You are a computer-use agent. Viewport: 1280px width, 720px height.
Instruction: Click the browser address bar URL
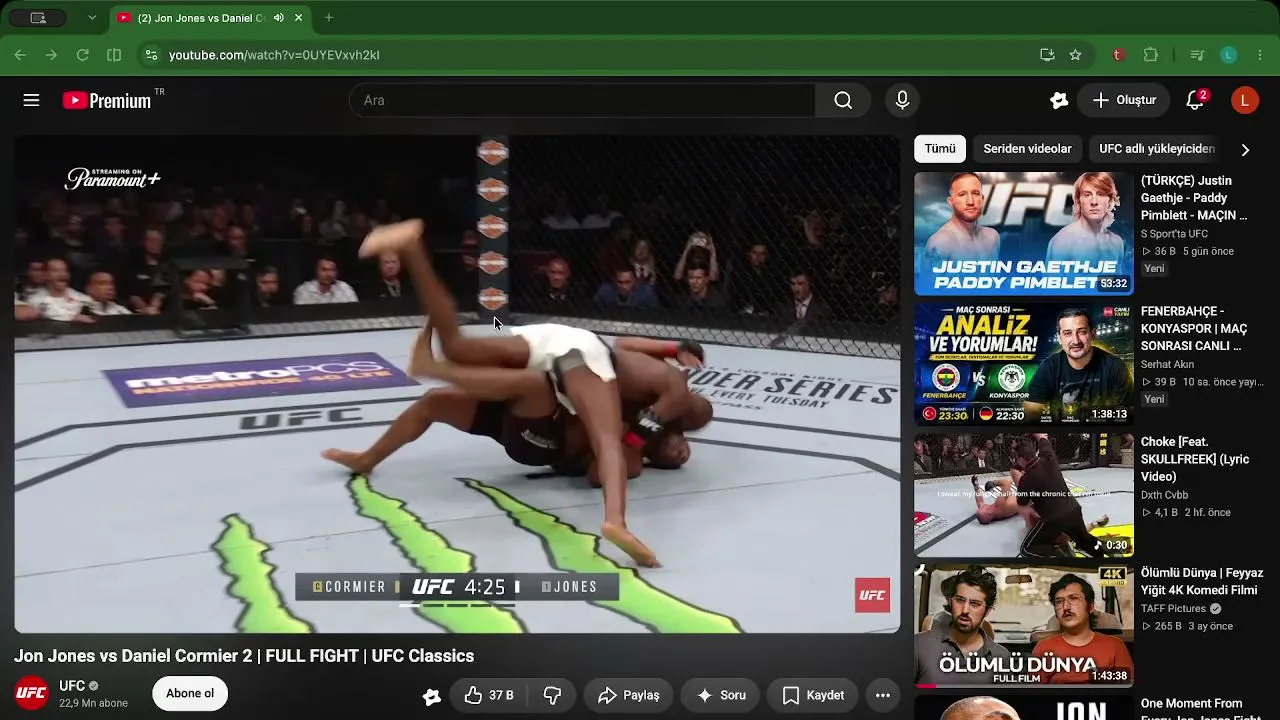[274, 55]
